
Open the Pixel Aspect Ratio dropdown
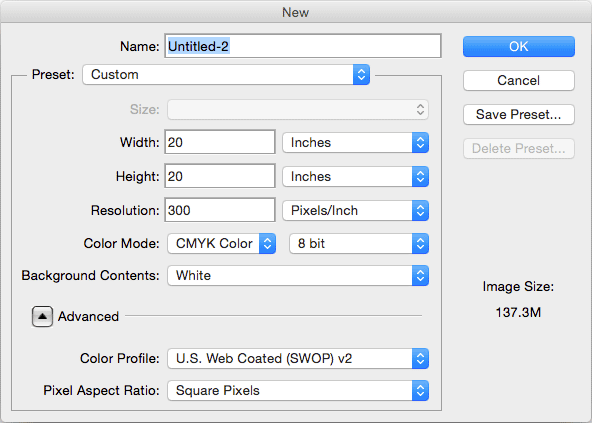[298, 391]
